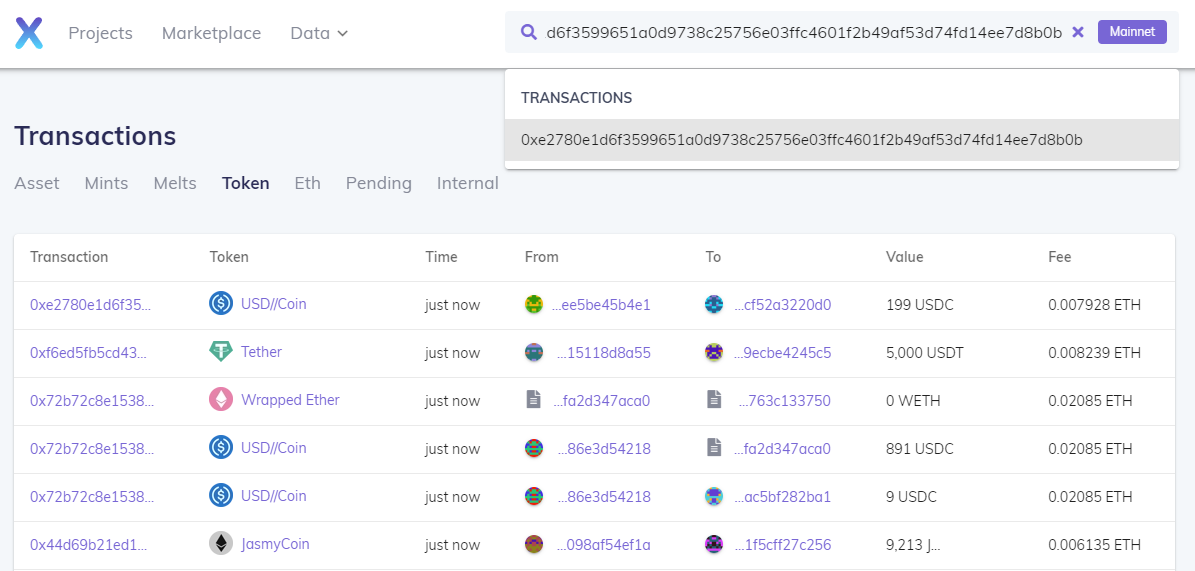Switch to the Mints tab
1195x571 pixels.
point(106,183)
